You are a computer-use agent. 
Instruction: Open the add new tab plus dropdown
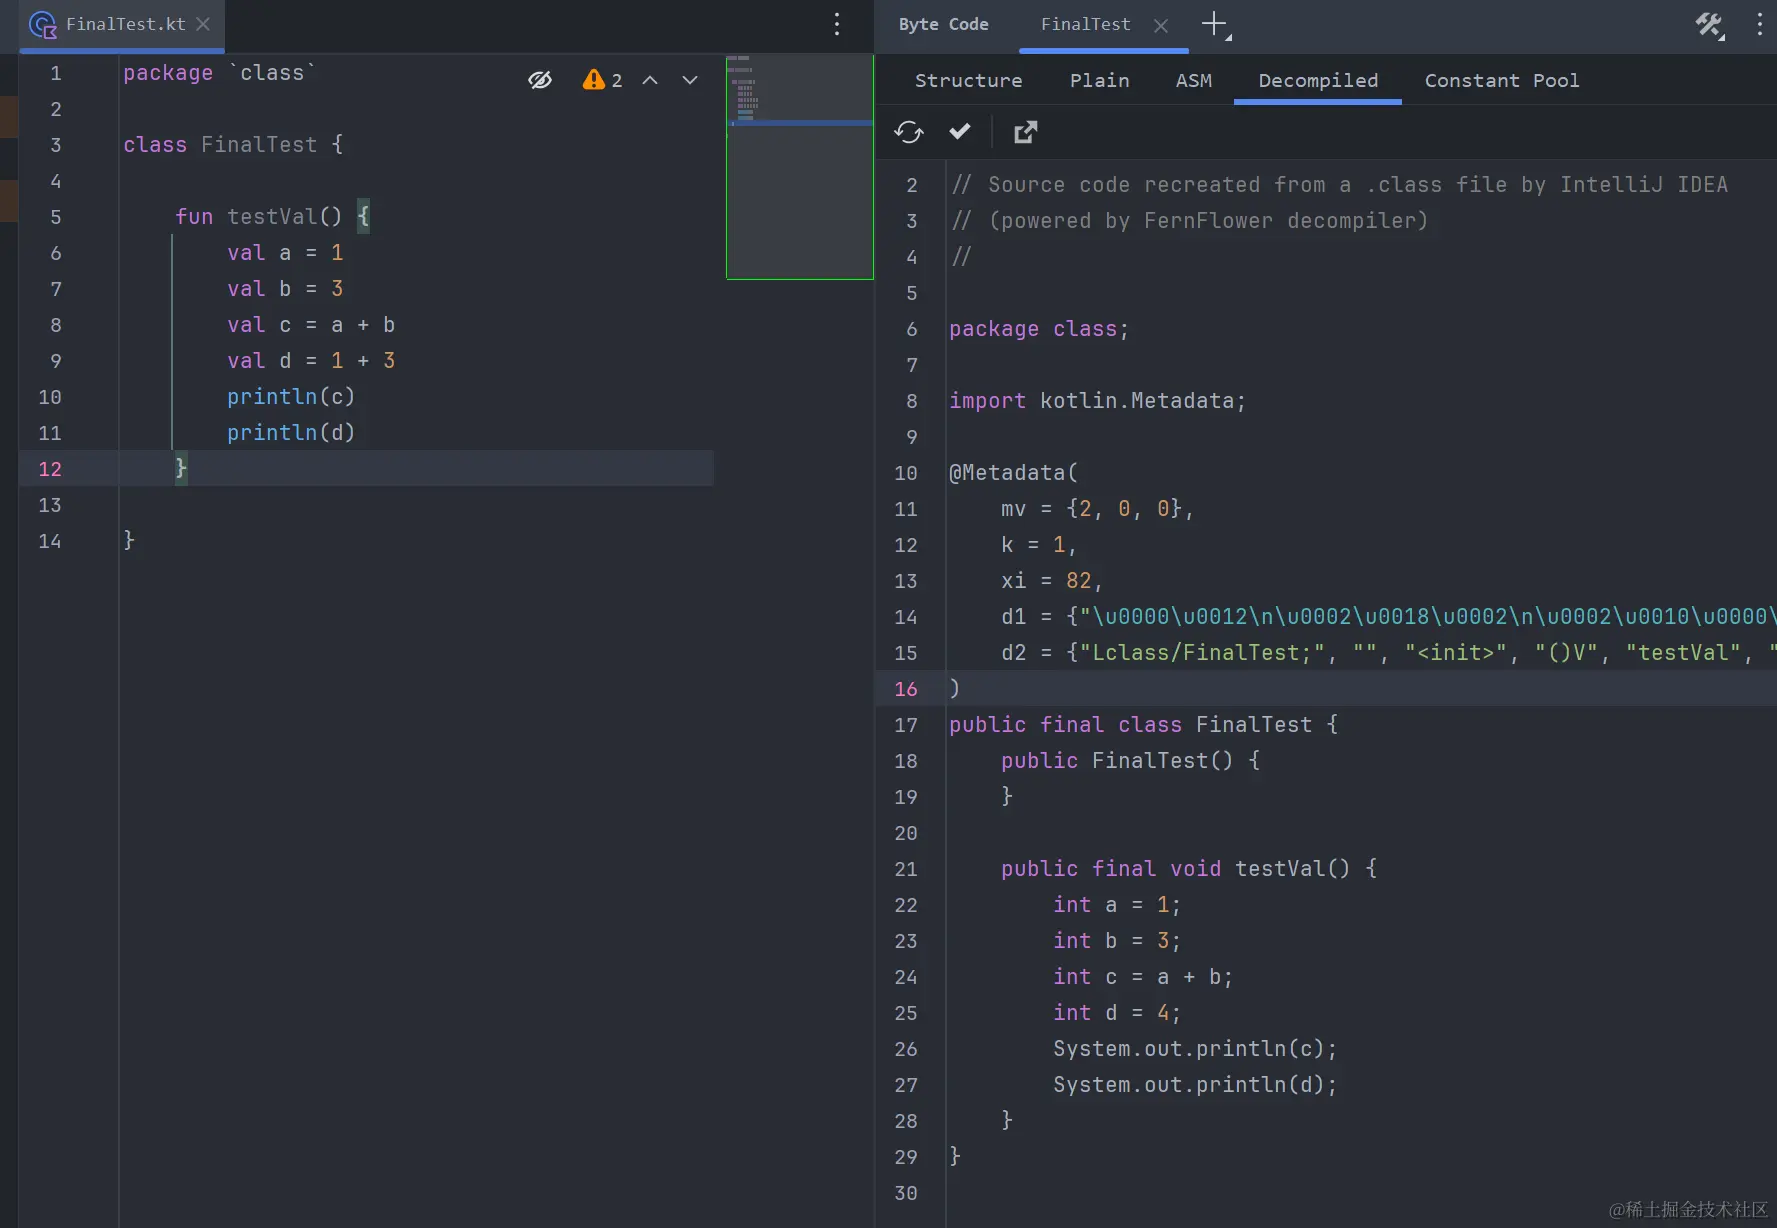[x=1216, y=25]
